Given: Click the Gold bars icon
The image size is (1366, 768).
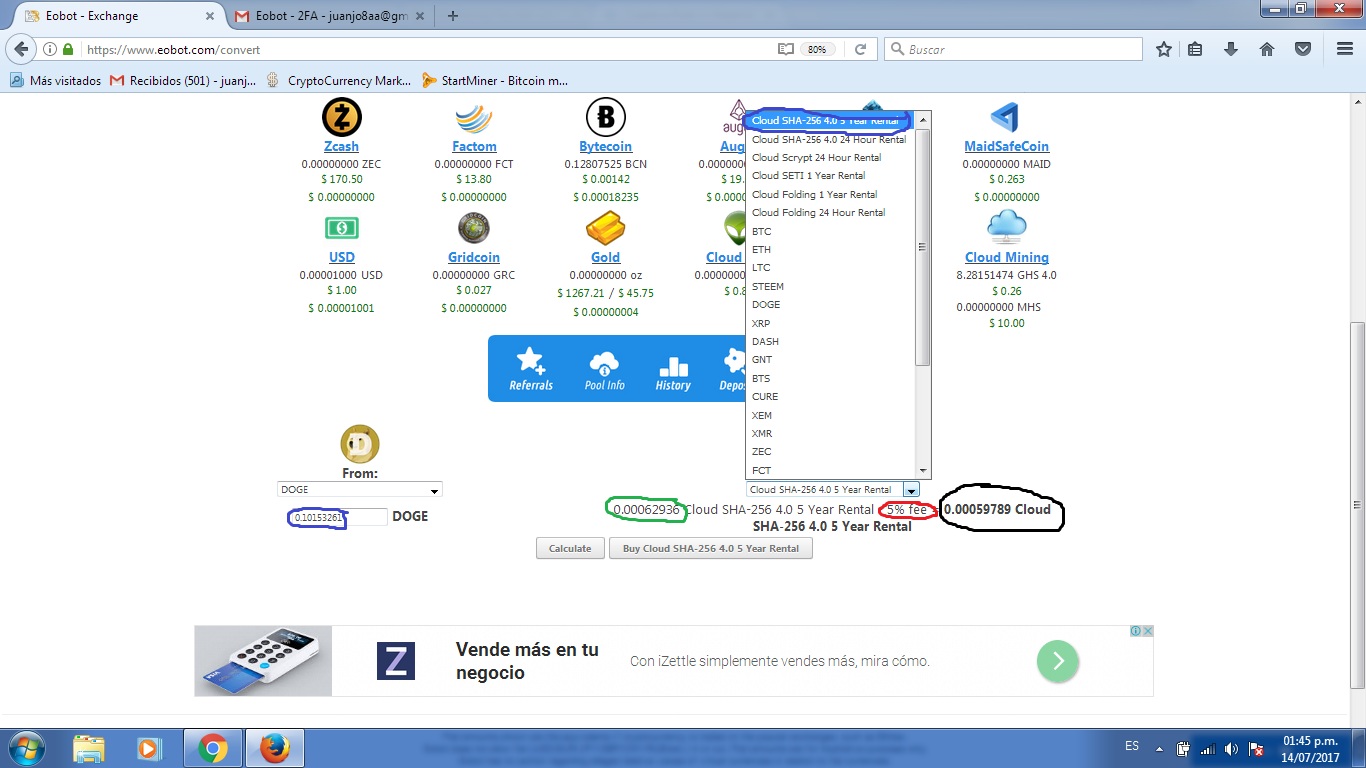Looking at the screenshot, I should [x=605, y=230].
